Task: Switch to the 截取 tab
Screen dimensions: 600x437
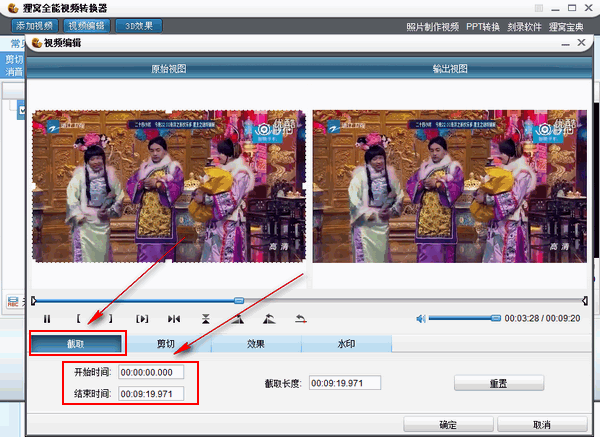Action: 76,344
